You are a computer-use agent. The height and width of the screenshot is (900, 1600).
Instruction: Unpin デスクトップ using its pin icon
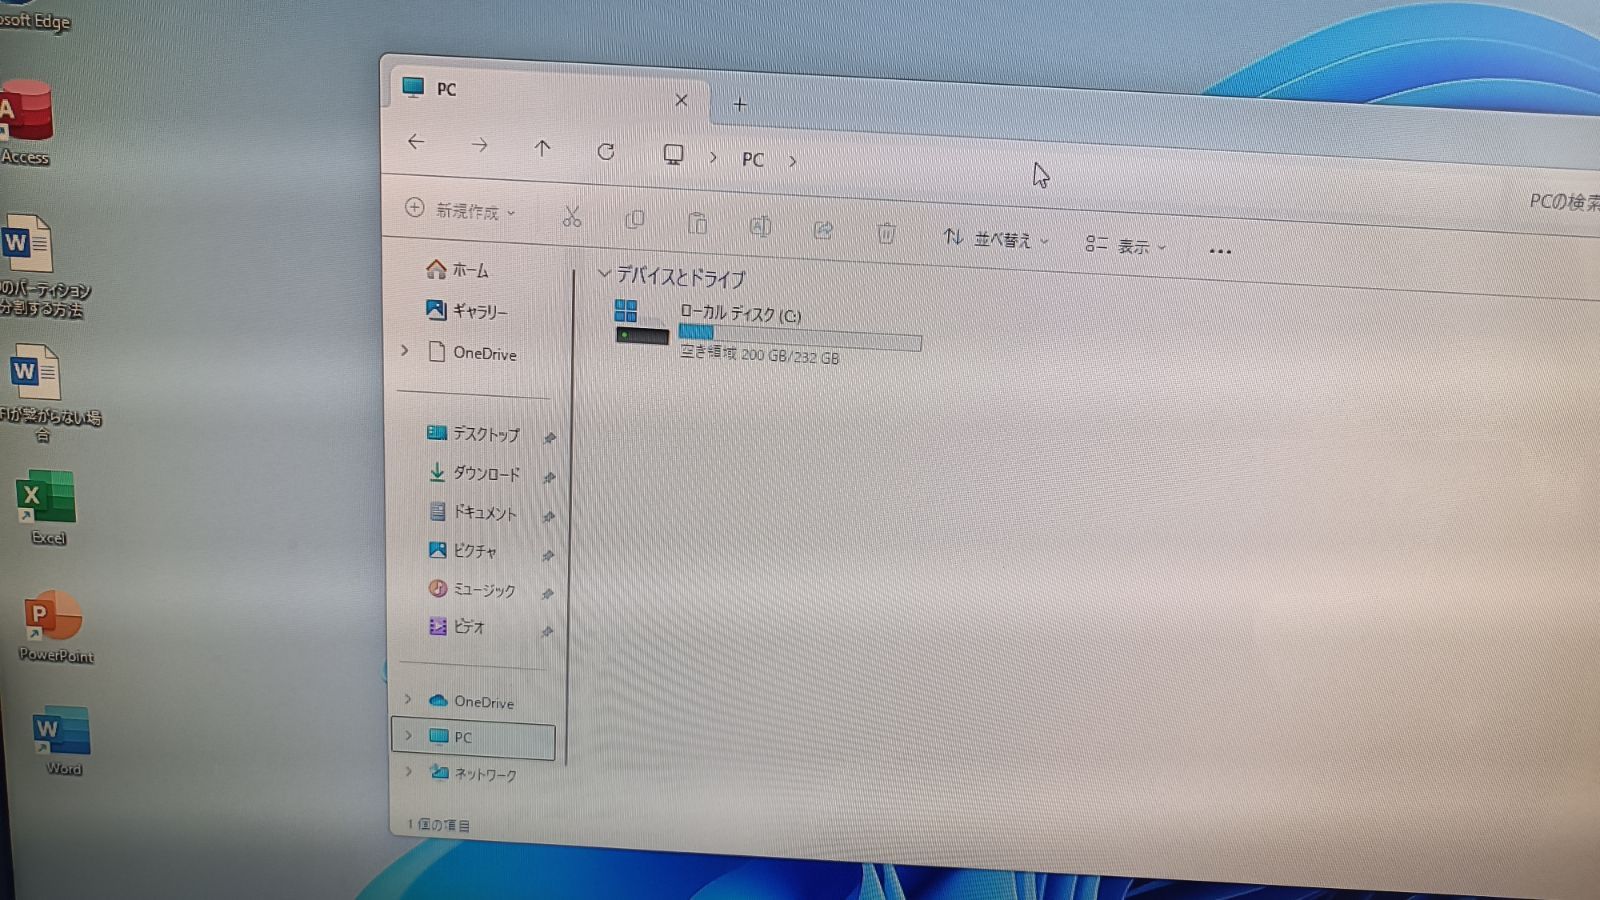point(549,438)
